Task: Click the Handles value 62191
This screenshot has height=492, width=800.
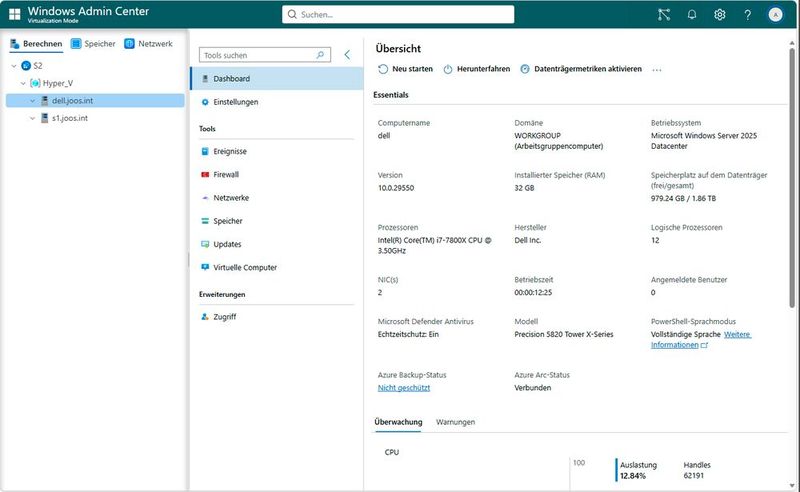Action: click(693, 476)
